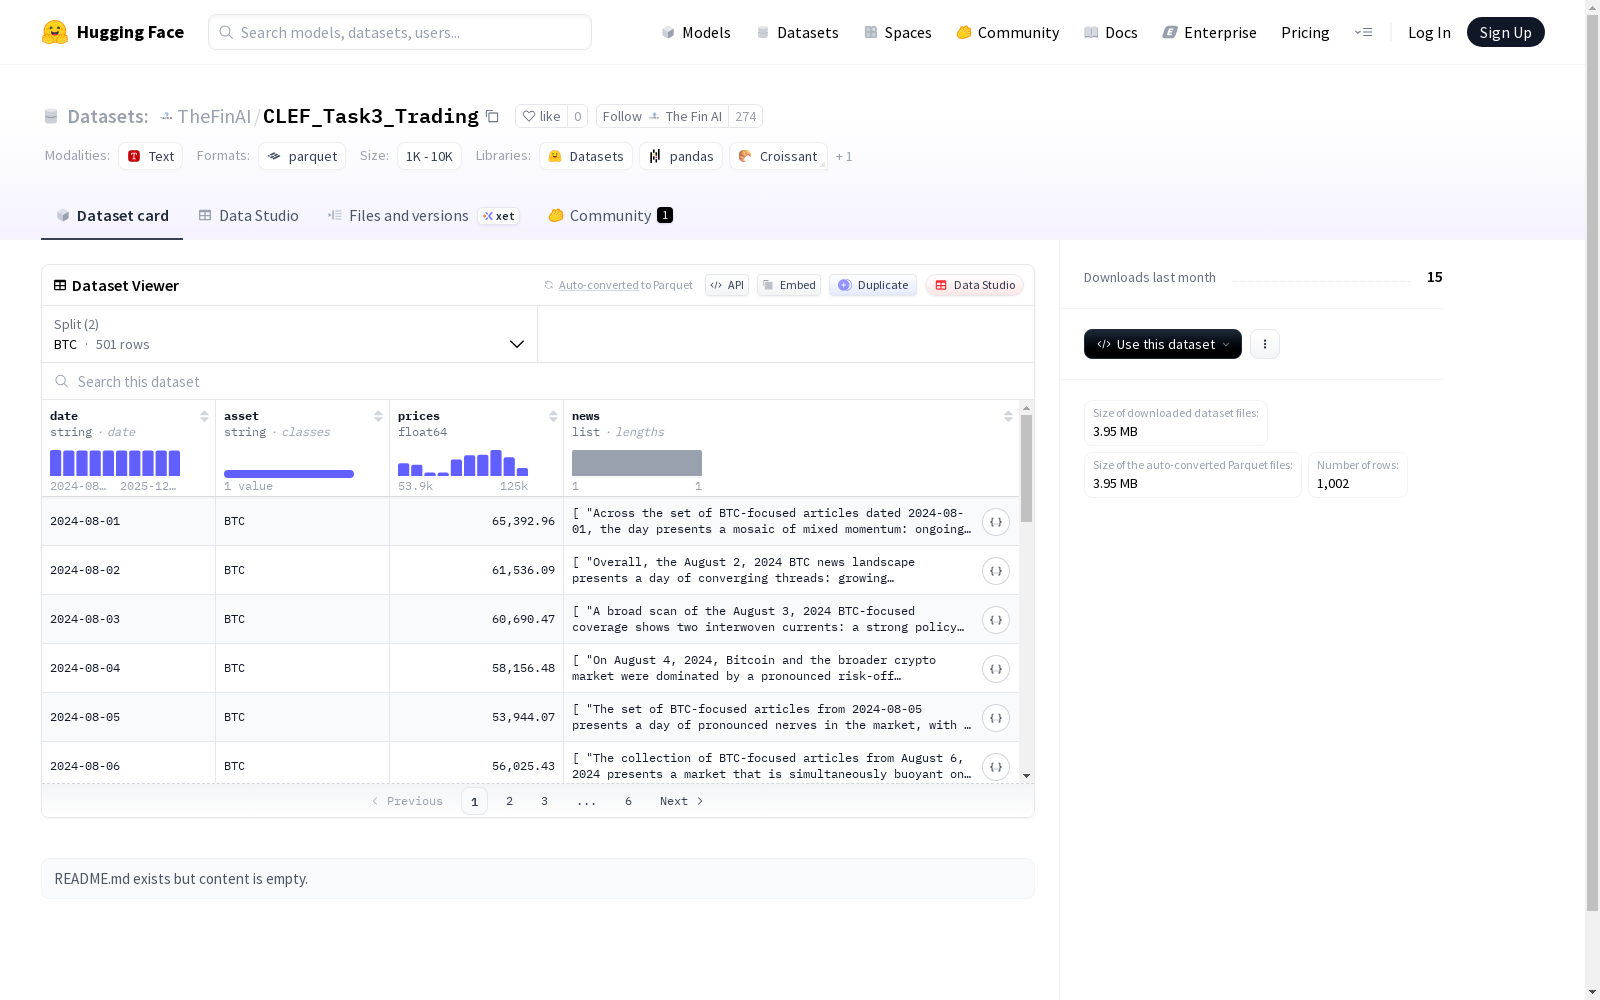Image resolution: width=1600 pixels, height=1000 pixels.
Task: Open Data Studio from viewer header
Action: [975, 285]
